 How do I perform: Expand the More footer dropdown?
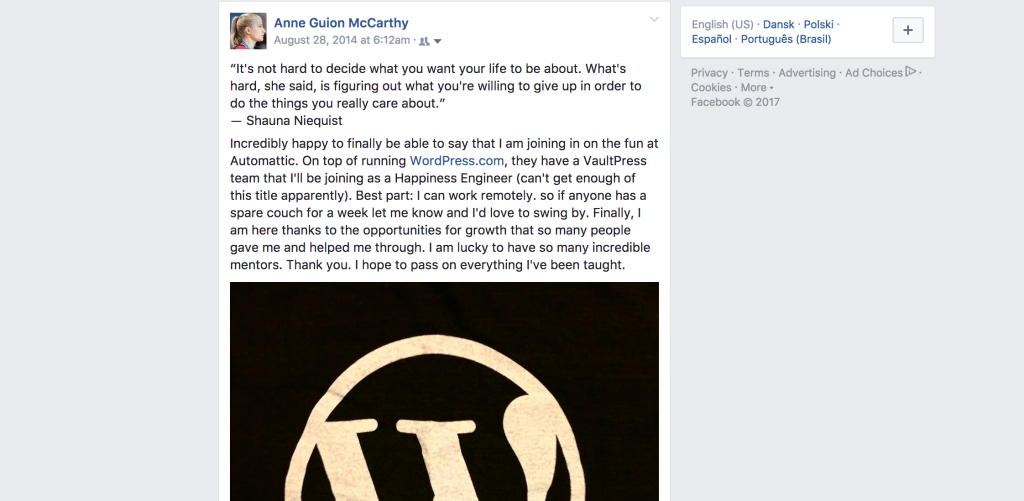pos(756,87)
